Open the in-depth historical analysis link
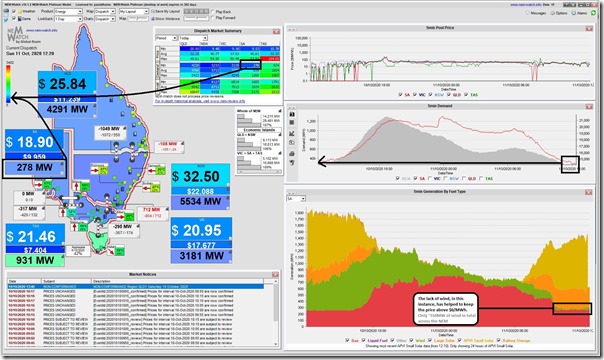 point(200,101)
